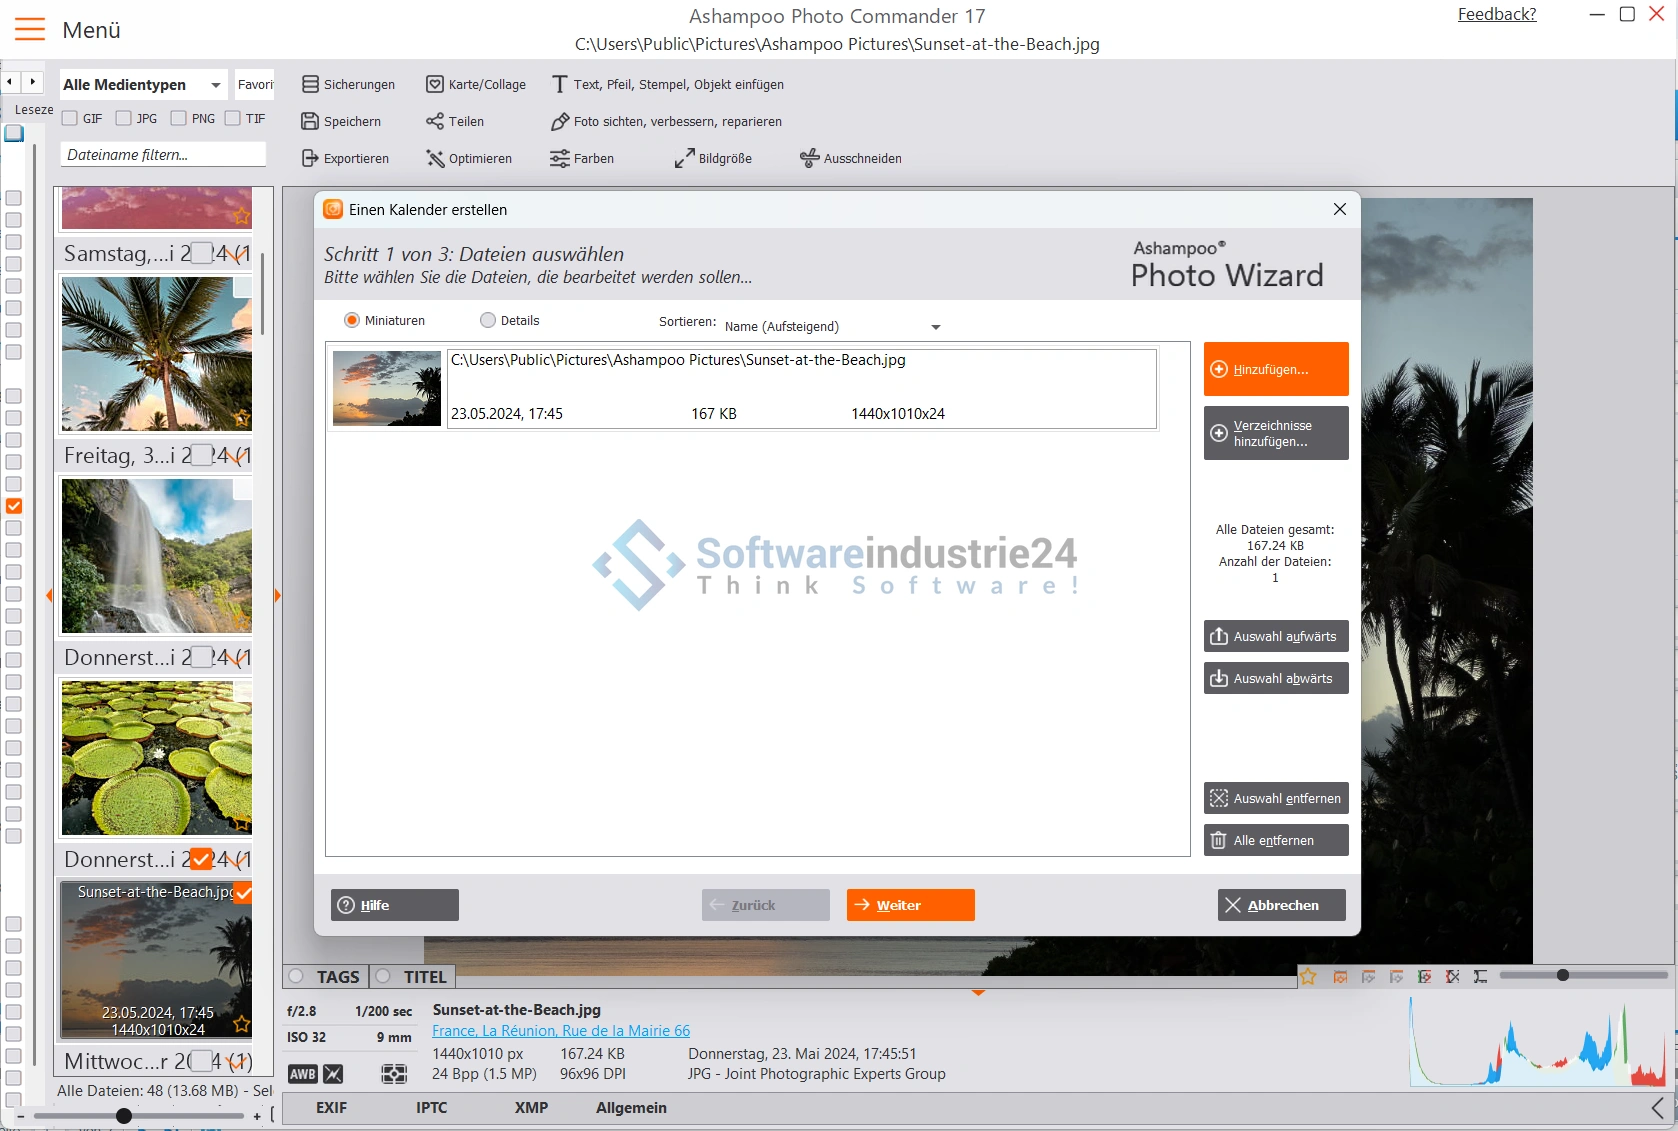1678x1131 pixels.
Task: Click the Speichern save icon
Action: [x=310, y=122]
